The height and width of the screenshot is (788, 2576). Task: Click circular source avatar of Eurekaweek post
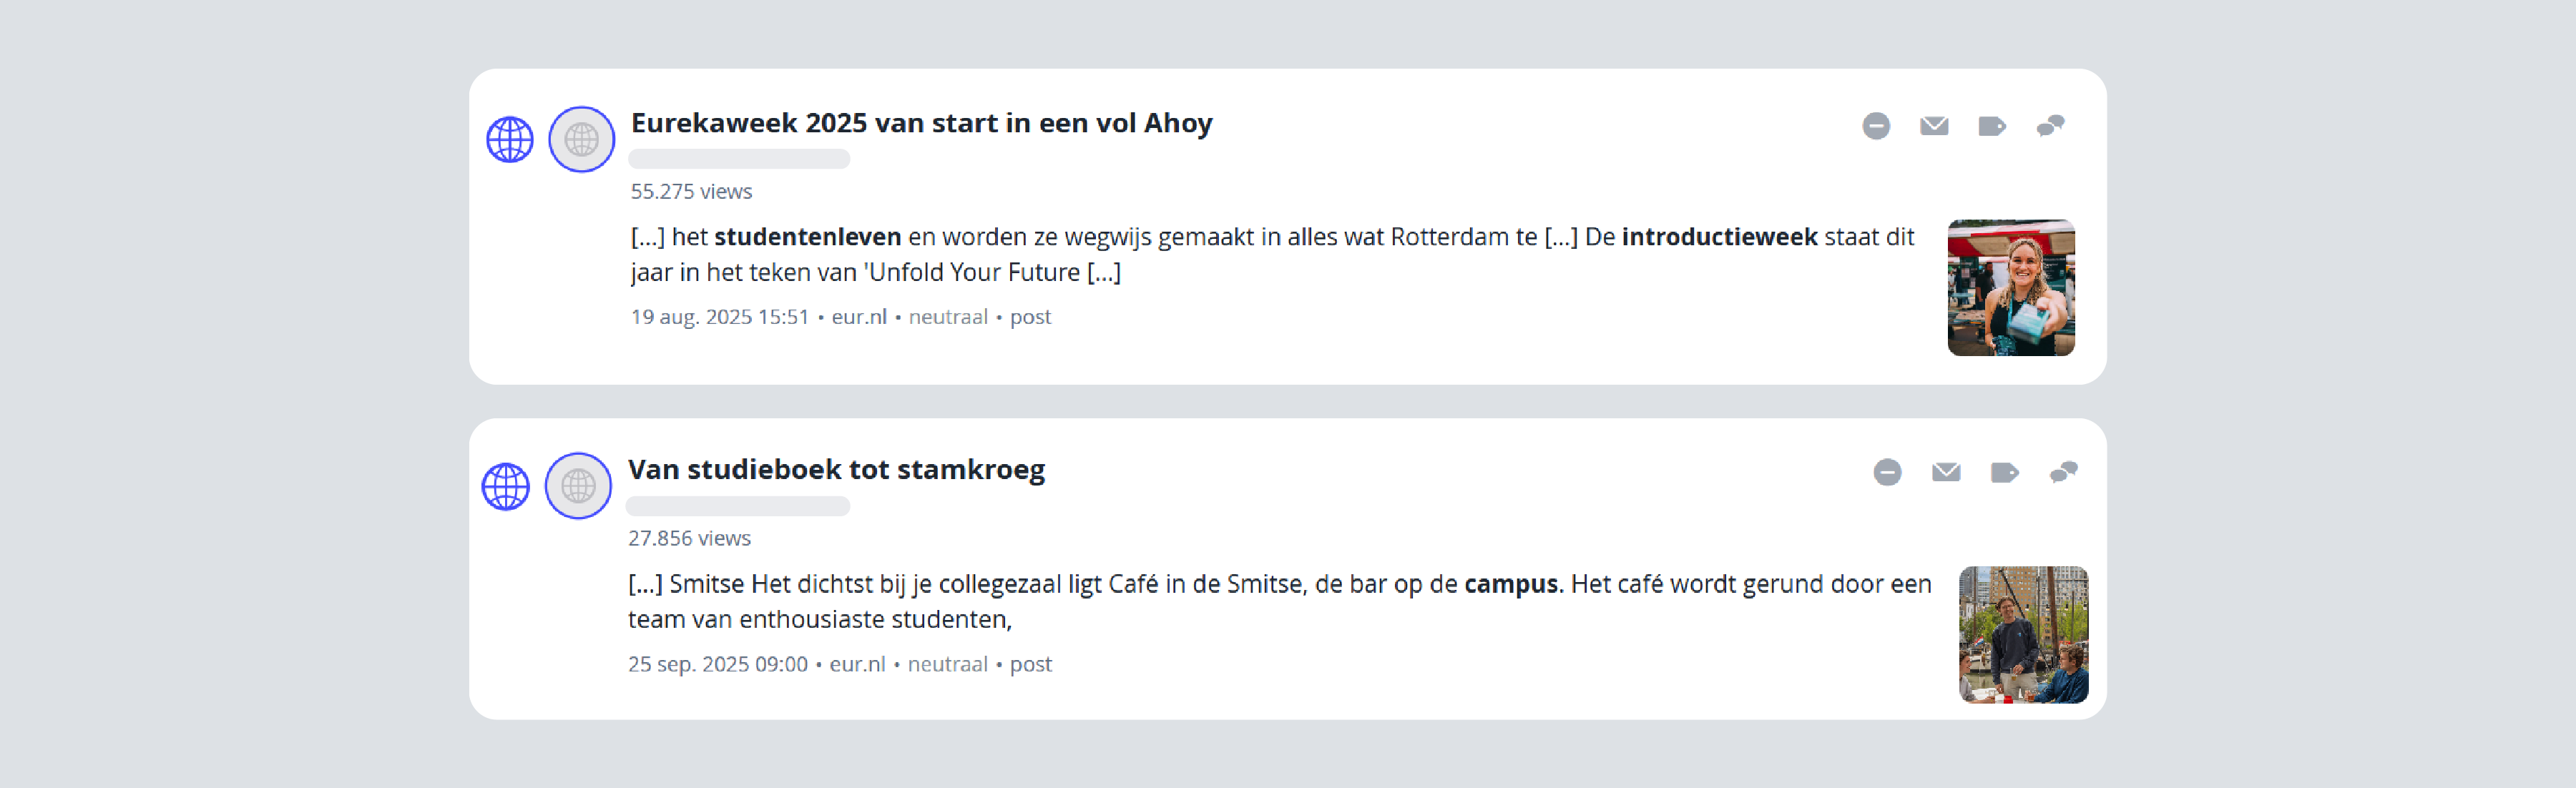pyautogui.click(x=581, y=140)
